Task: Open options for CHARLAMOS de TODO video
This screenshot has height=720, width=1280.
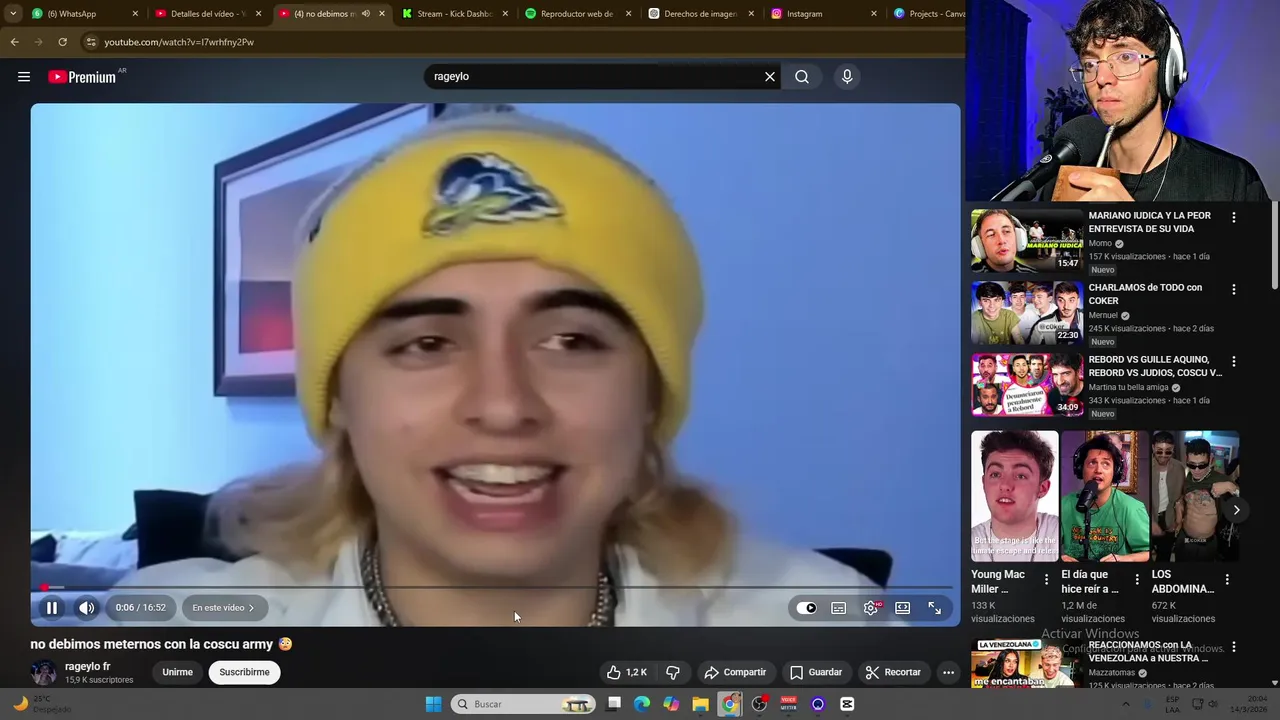Action: 1234,289
